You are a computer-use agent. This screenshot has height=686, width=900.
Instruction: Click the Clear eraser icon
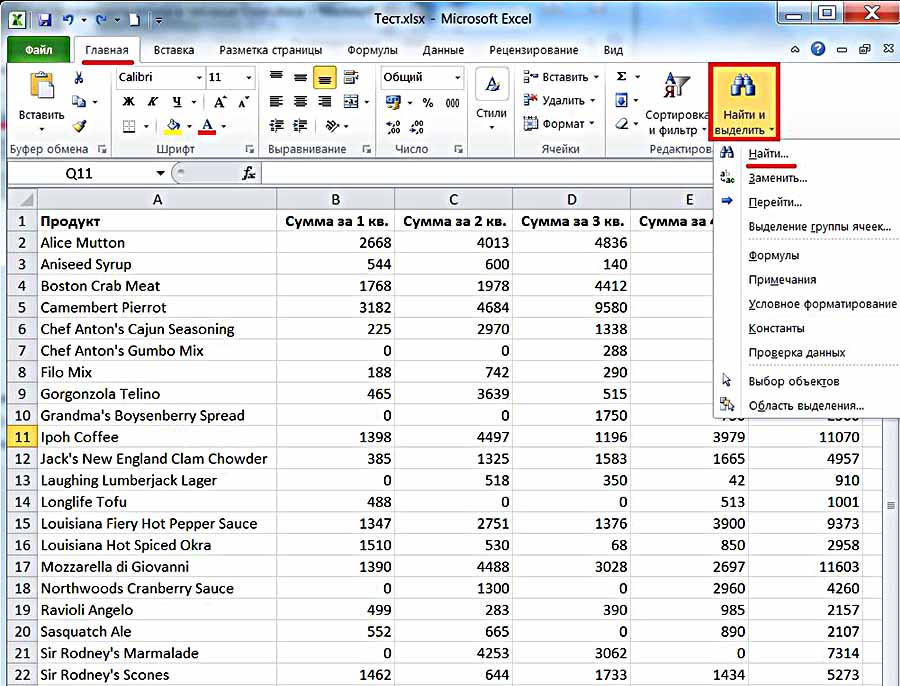(622, 124)
